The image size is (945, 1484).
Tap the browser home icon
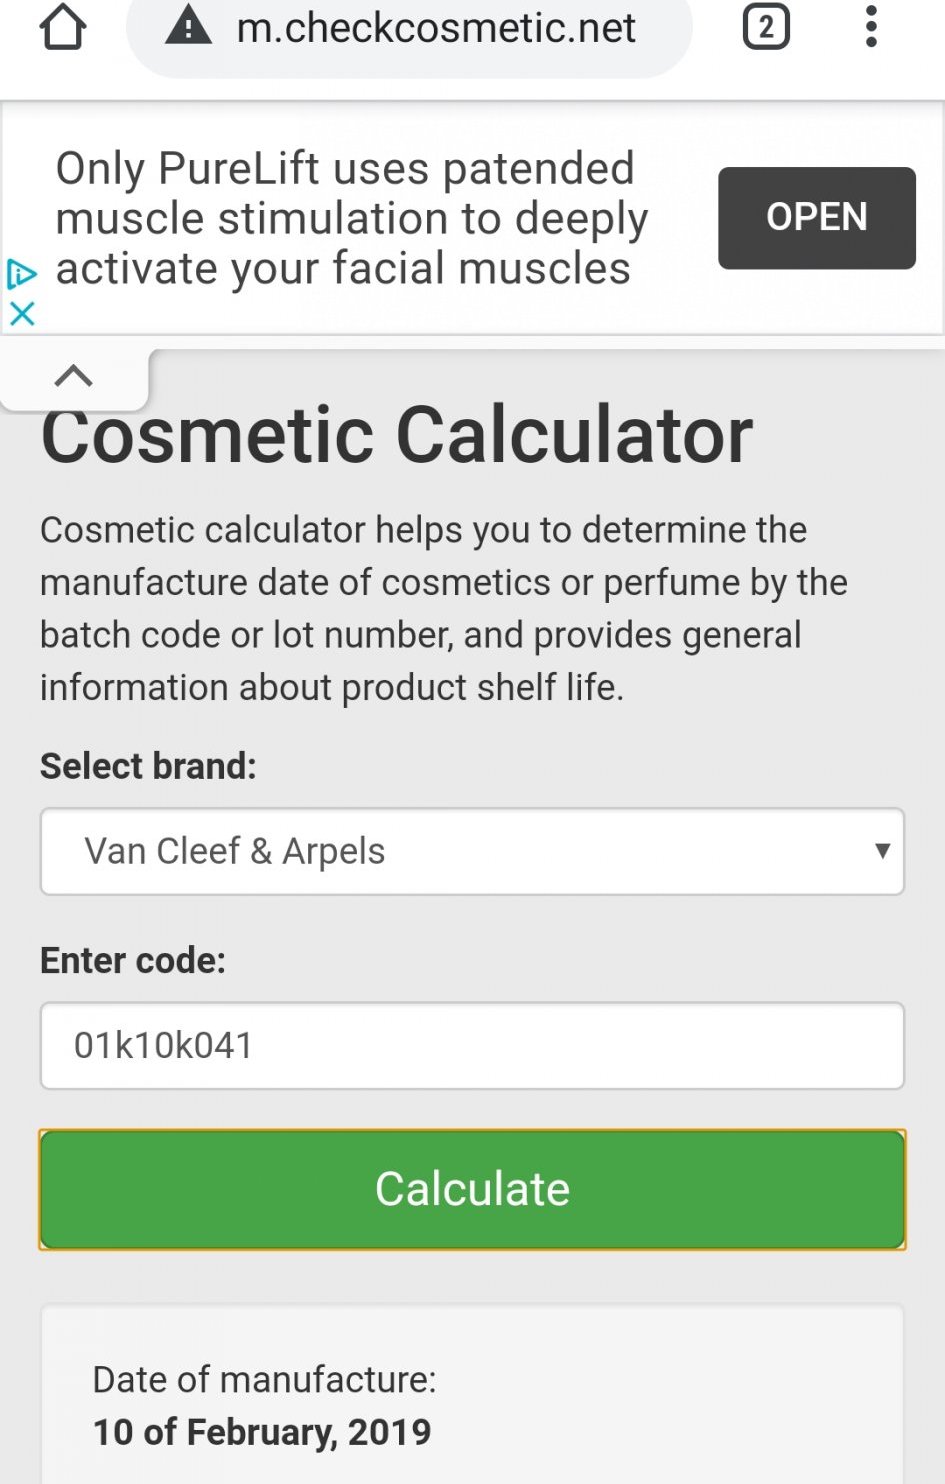pos(62,27)
